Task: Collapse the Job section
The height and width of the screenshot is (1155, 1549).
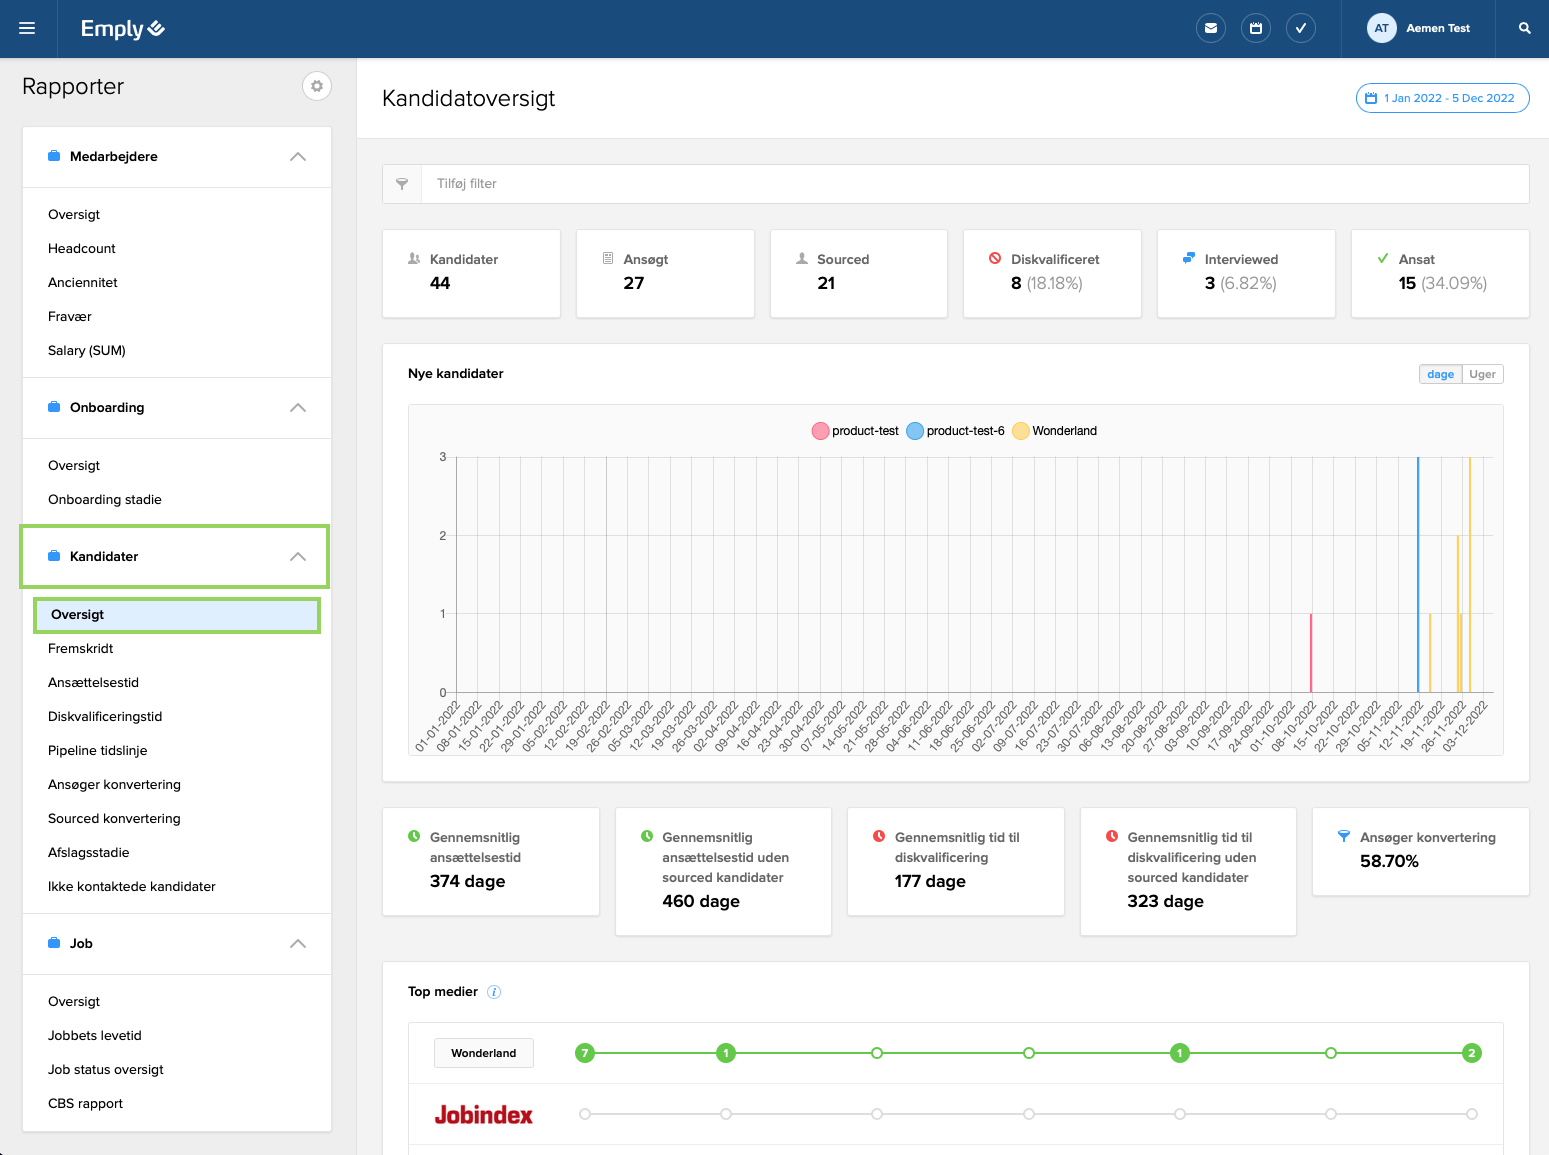Action: pos(297,944)
